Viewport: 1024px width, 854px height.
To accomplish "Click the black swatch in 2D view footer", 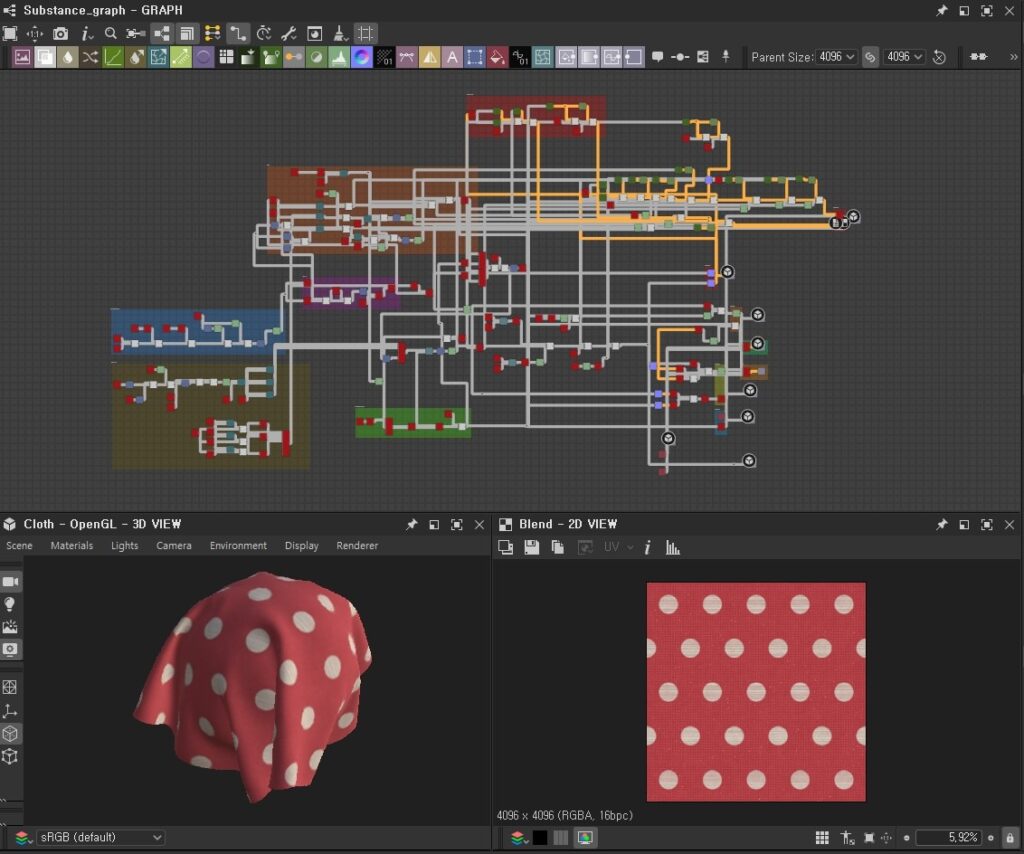I will point(539,837).
